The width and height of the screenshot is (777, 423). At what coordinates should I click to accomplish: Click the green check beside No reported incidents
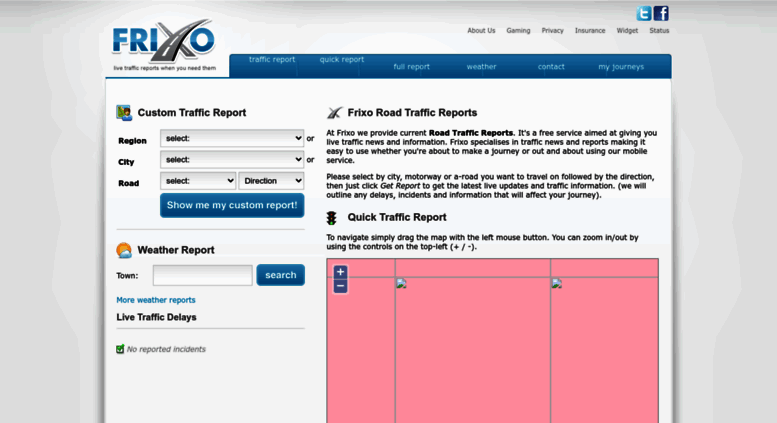pyautogui.click(x=120, y=349)
